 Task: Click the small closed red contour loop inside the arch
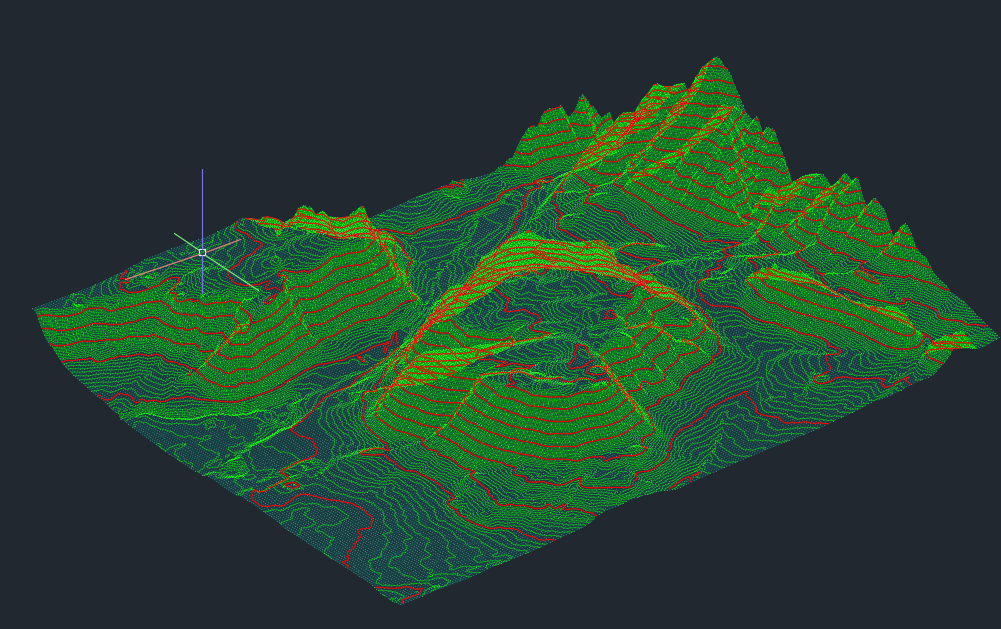click(x=610, y=314)
